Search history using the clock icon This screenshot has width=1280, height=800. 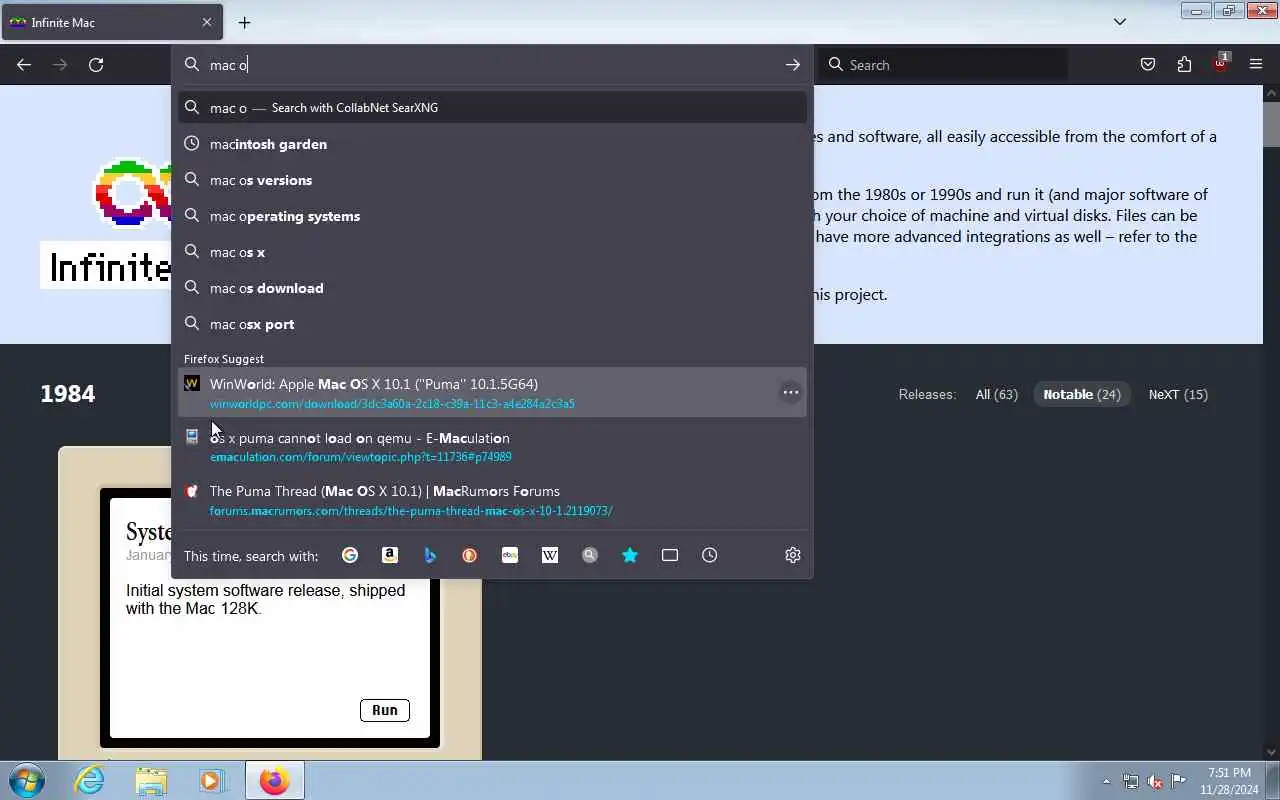click(710, 555)
